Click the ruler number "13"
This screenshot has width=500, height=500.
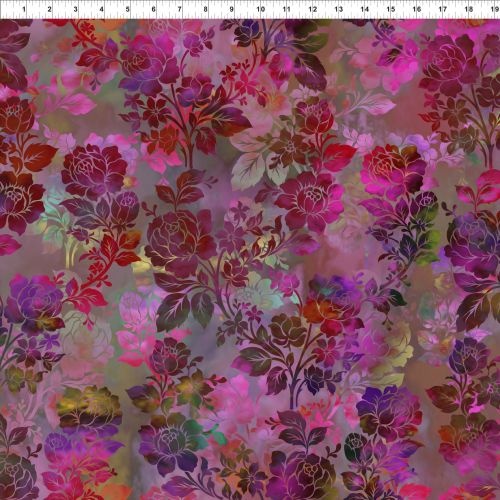(339, 9)
